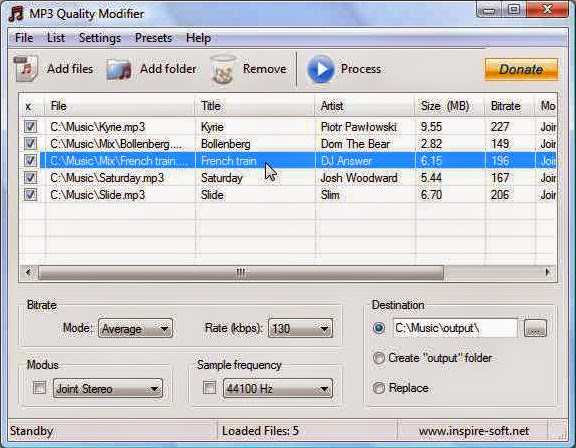
Task: Open the File menu
Action: click(x=24, y=38)
